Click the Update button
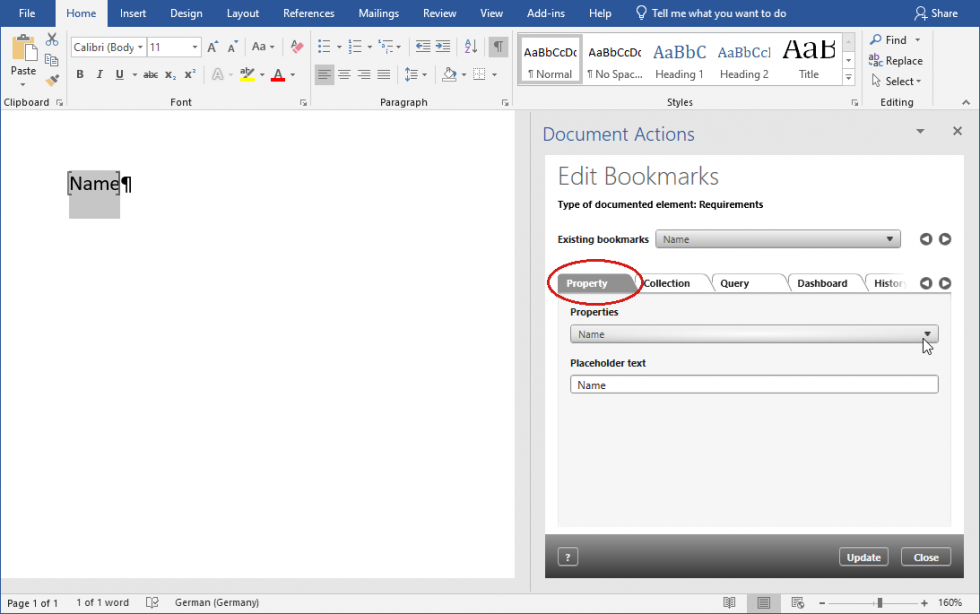The image size is (980, 614). coord(863,557)
